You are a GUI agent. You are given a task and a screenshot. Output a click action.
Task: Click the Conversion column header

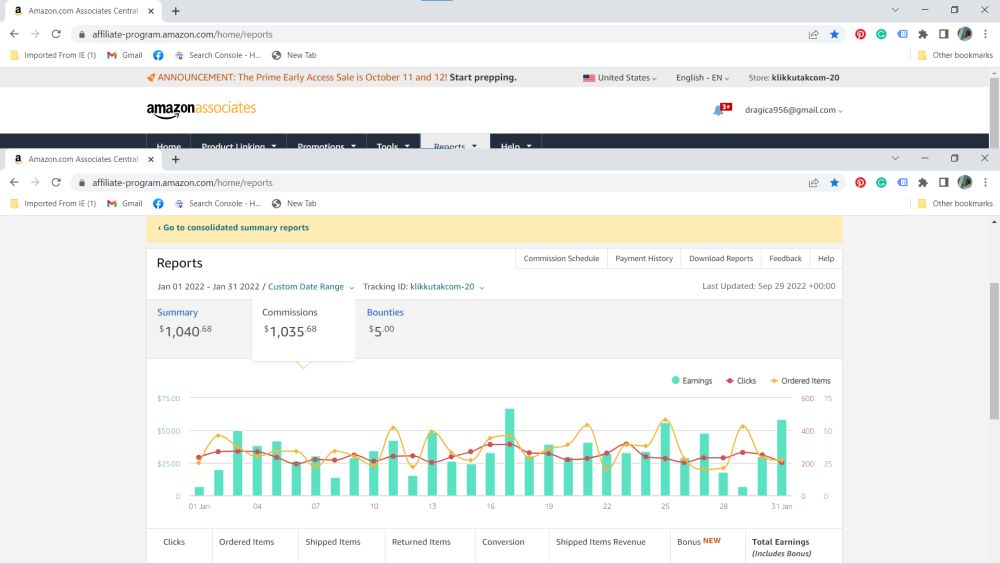point(503,542)
